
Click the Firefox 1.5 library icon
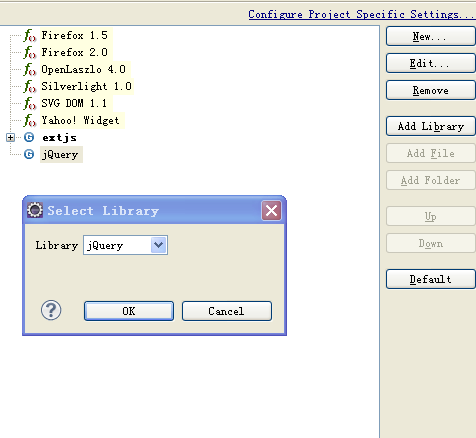[x=29, y=35]
